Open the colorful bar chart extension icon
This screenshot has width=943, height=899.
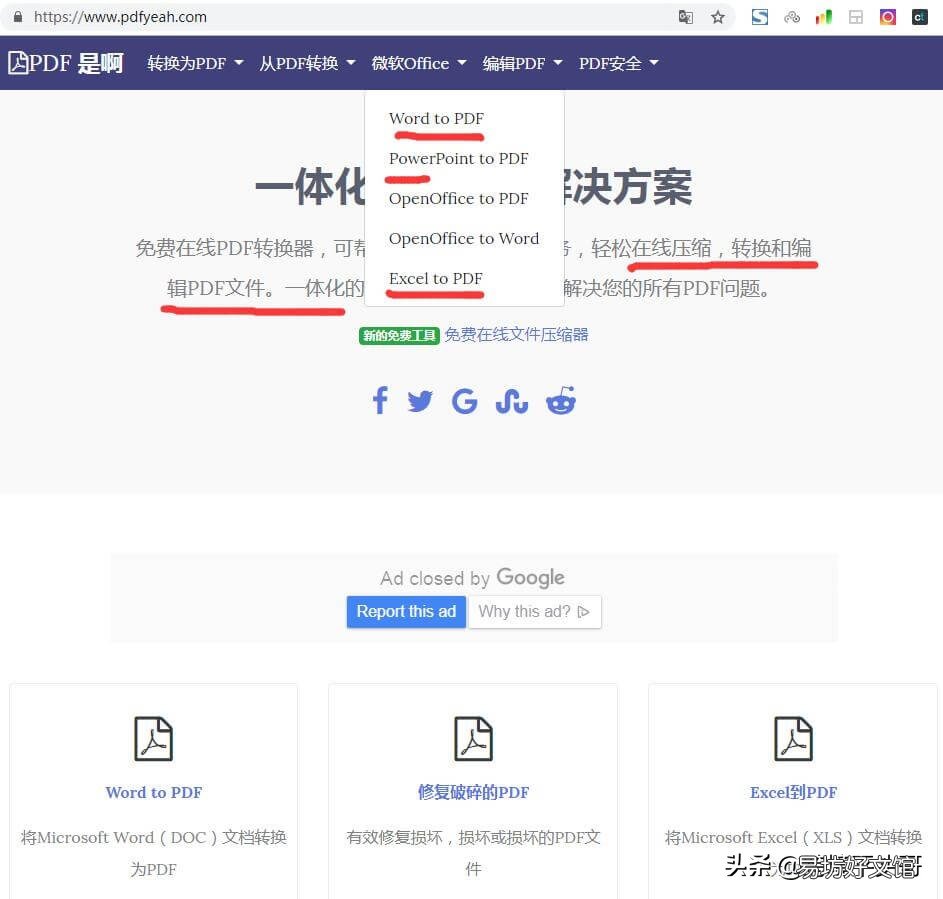point(823,17)
